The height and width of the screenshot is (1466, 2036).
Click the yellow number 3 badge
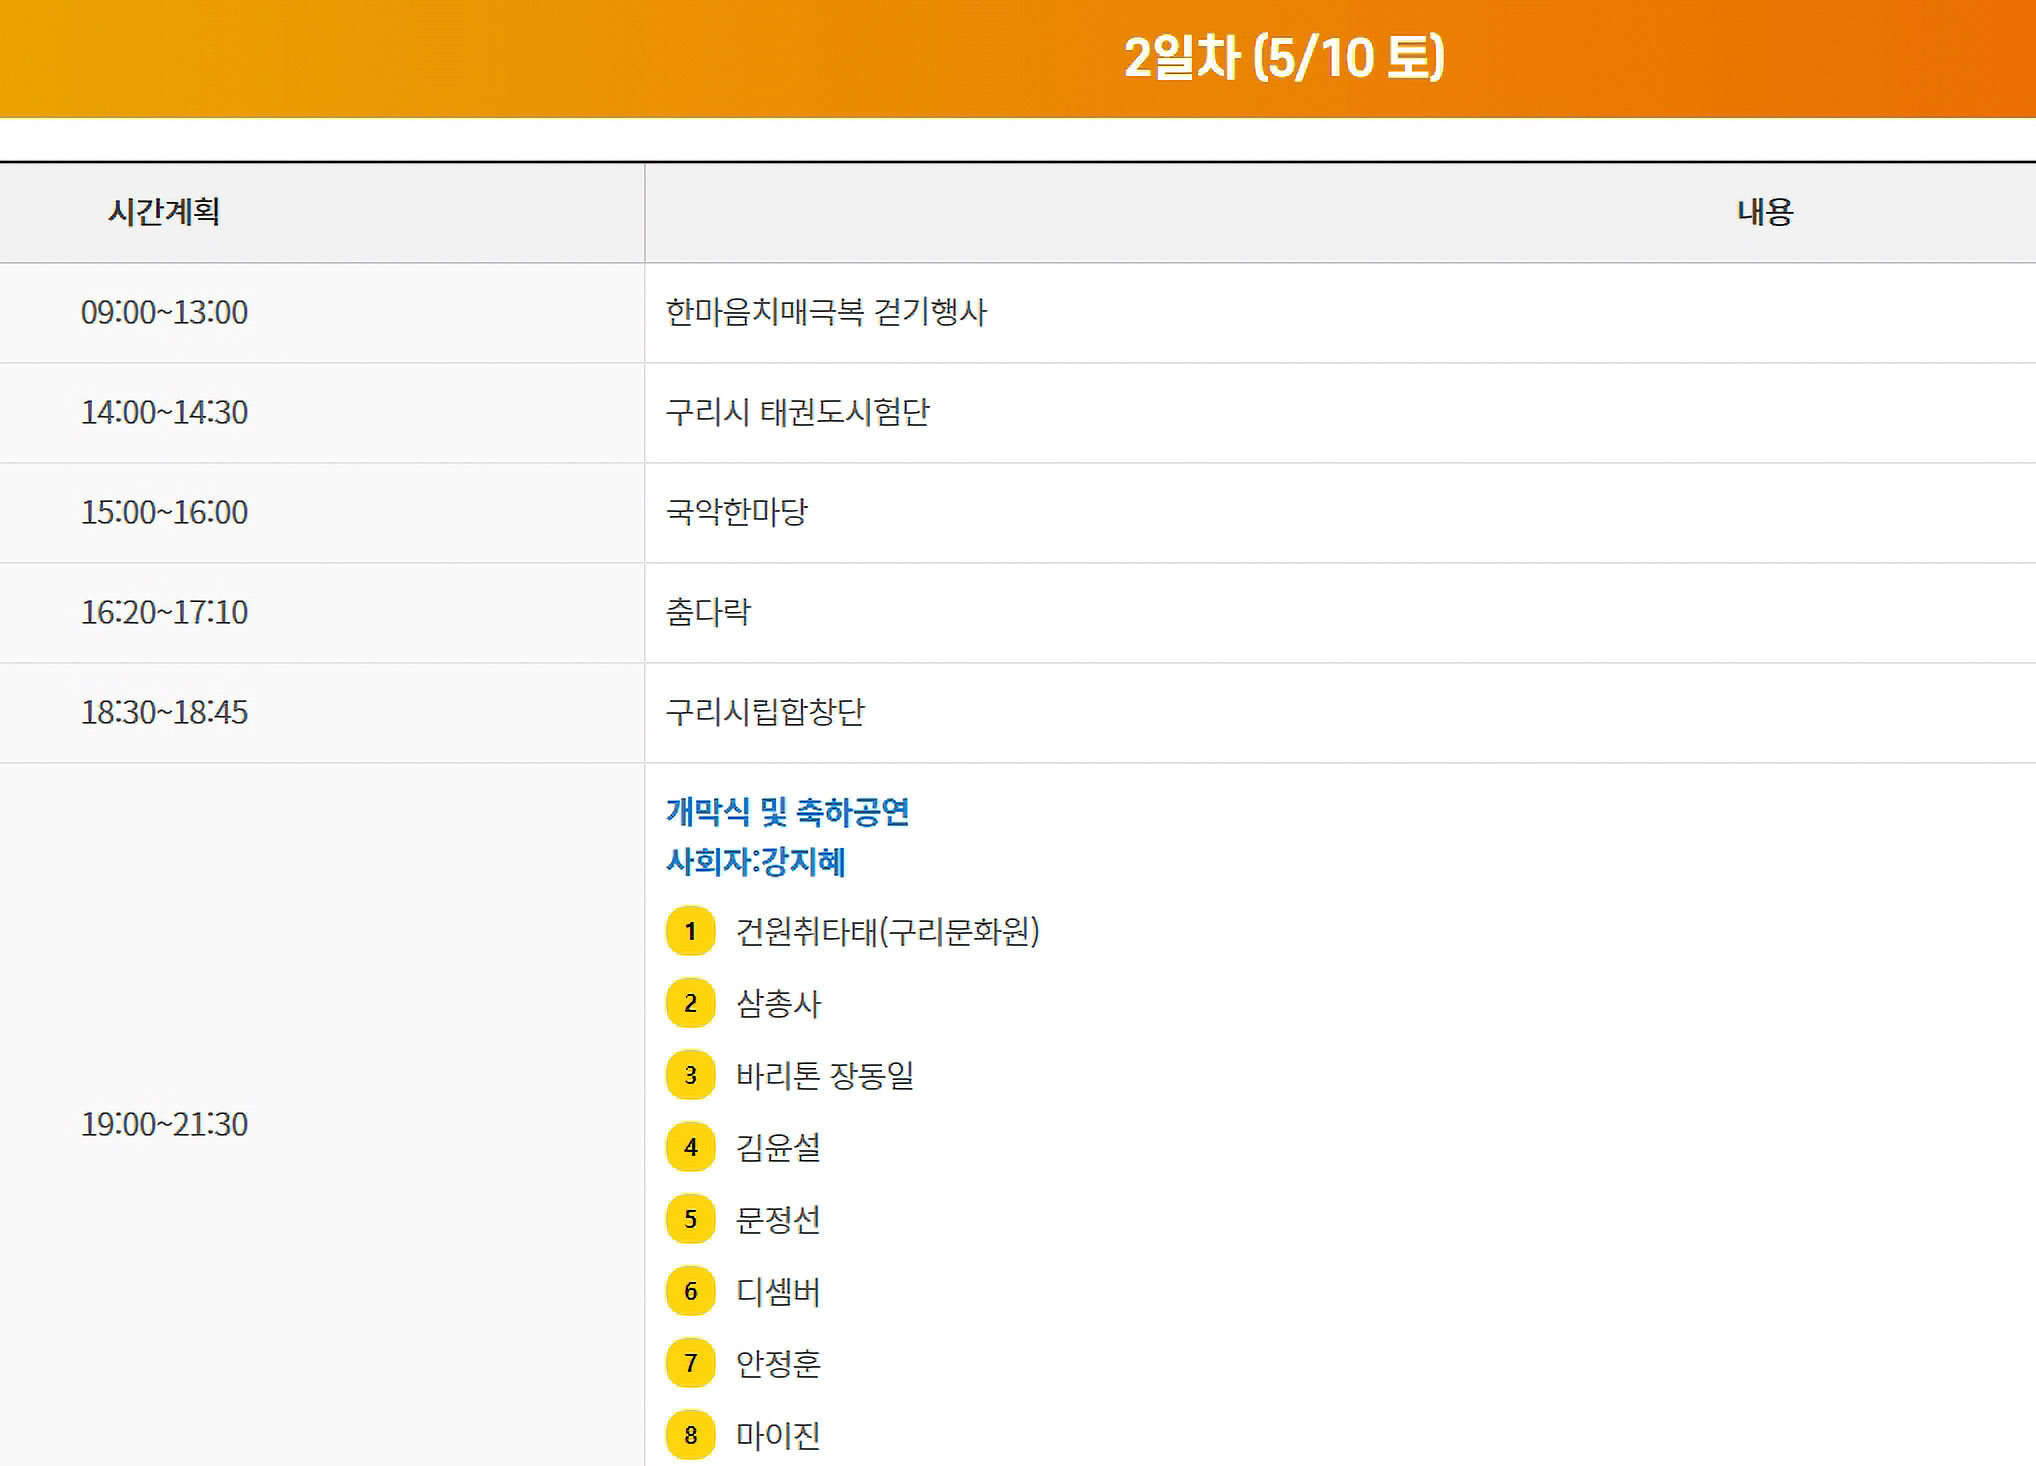[x=690, y=1075]
